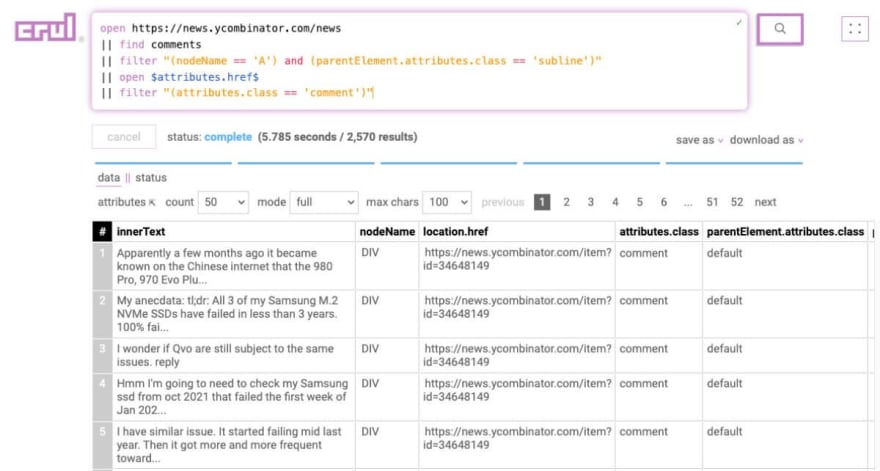Open the max chars dropdown showing 100

coord(447,202)
